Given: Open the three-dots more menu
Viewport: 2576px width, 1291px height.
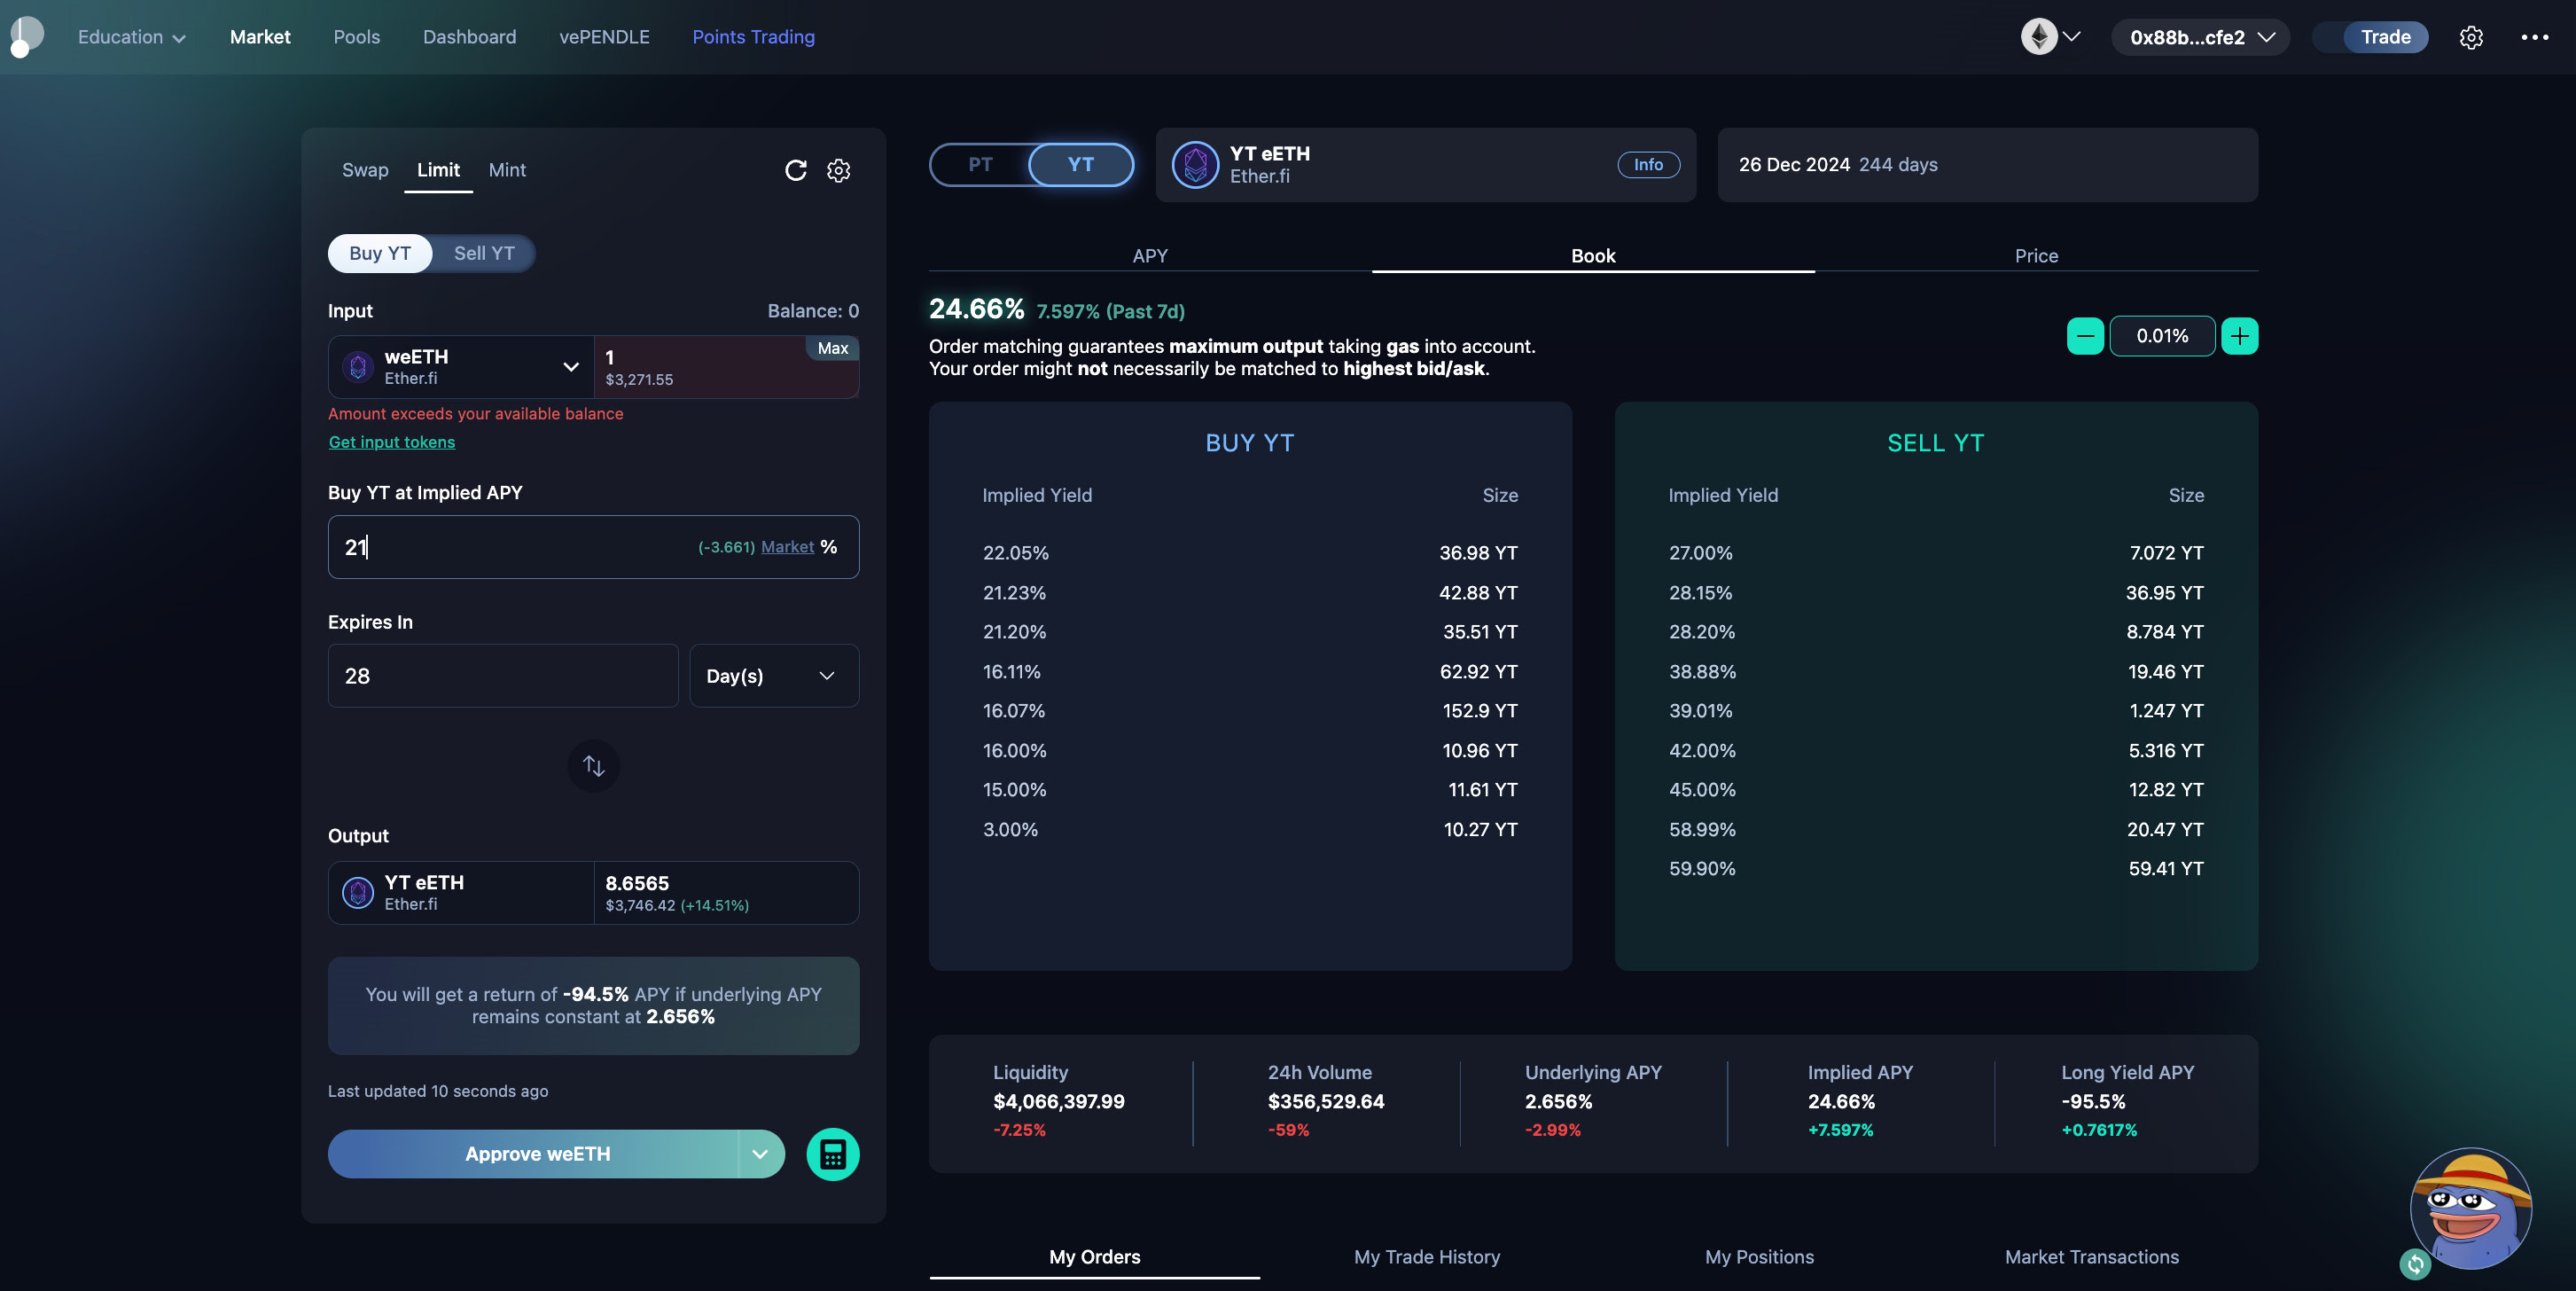Looking at the screenshot, I should (x=2534, y=37).
